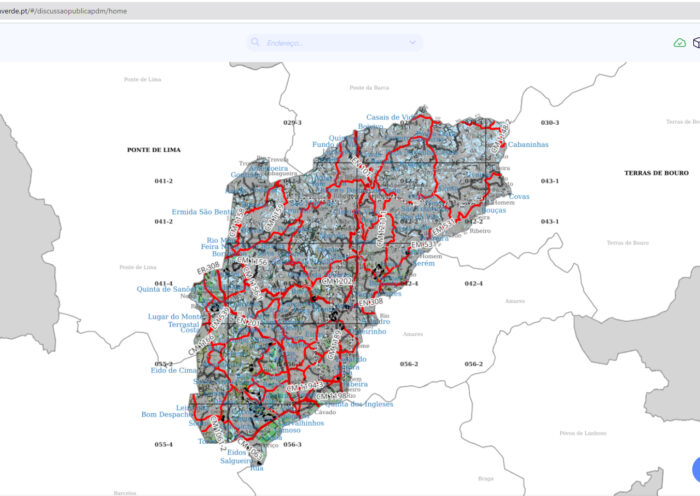Select Quinta dos Ingleses on the map
Screen dimensions: 700x496
point(359,404)
